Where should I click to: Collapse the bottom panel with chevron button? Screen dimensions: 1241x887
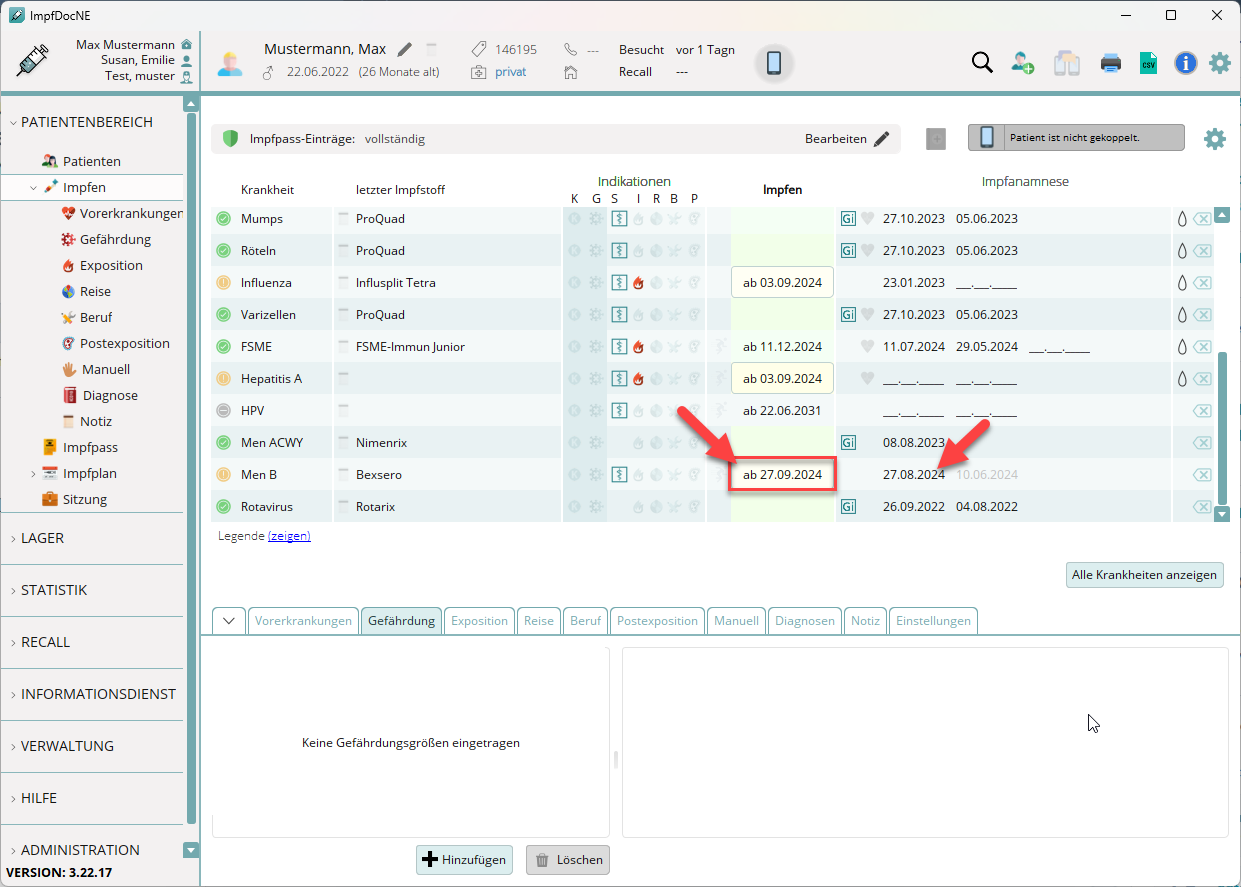point(229,621)
